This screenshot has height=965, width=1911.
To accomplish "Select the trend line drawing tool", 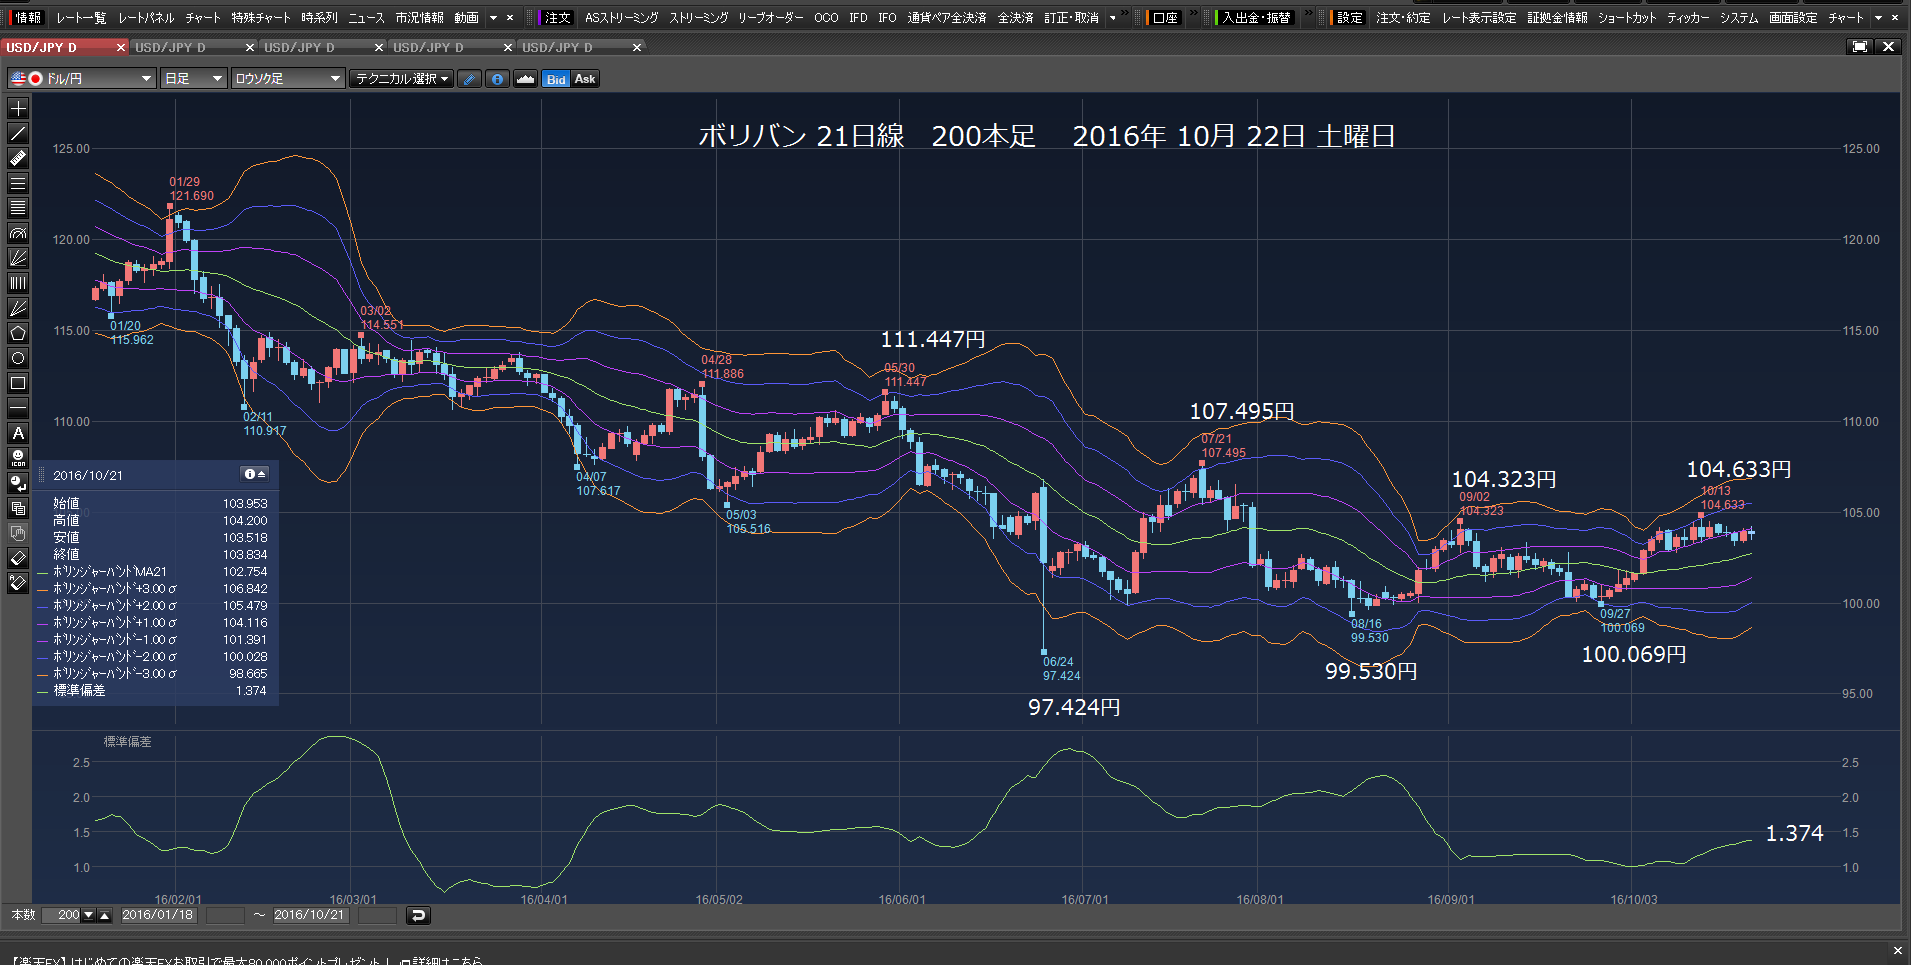I will point(18,133).
